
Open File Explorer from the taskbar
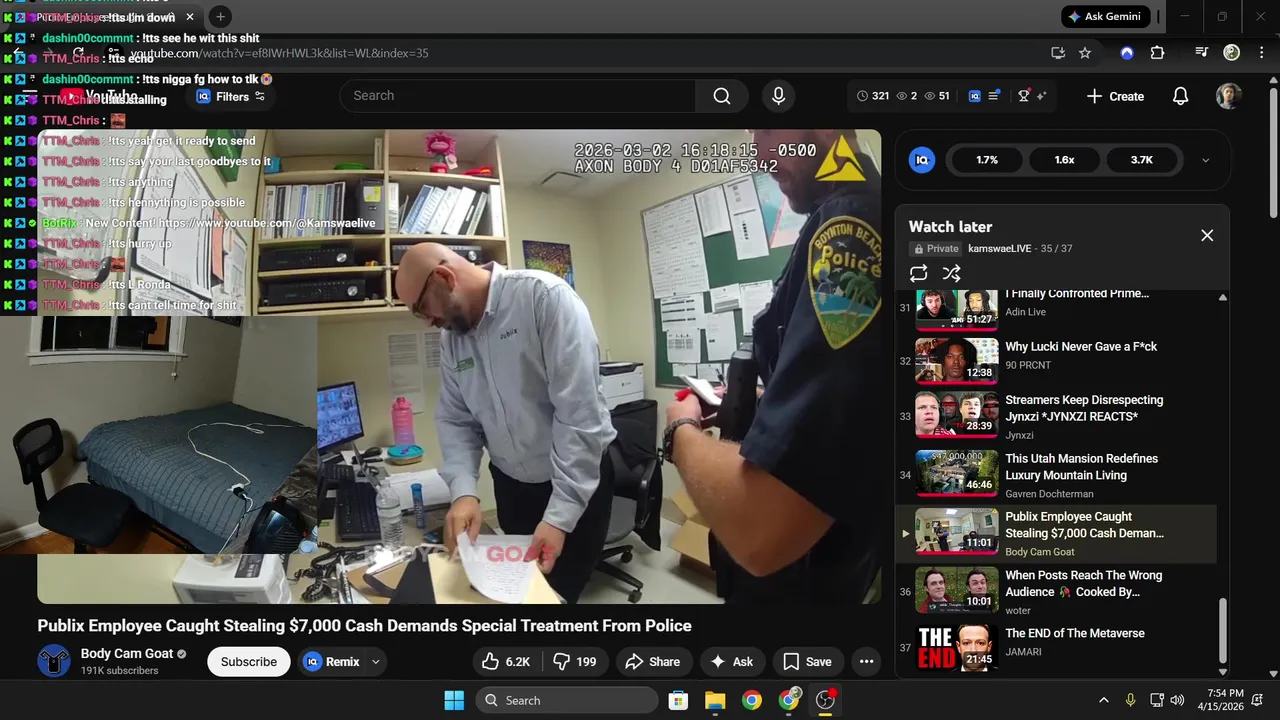click(715, 700)
